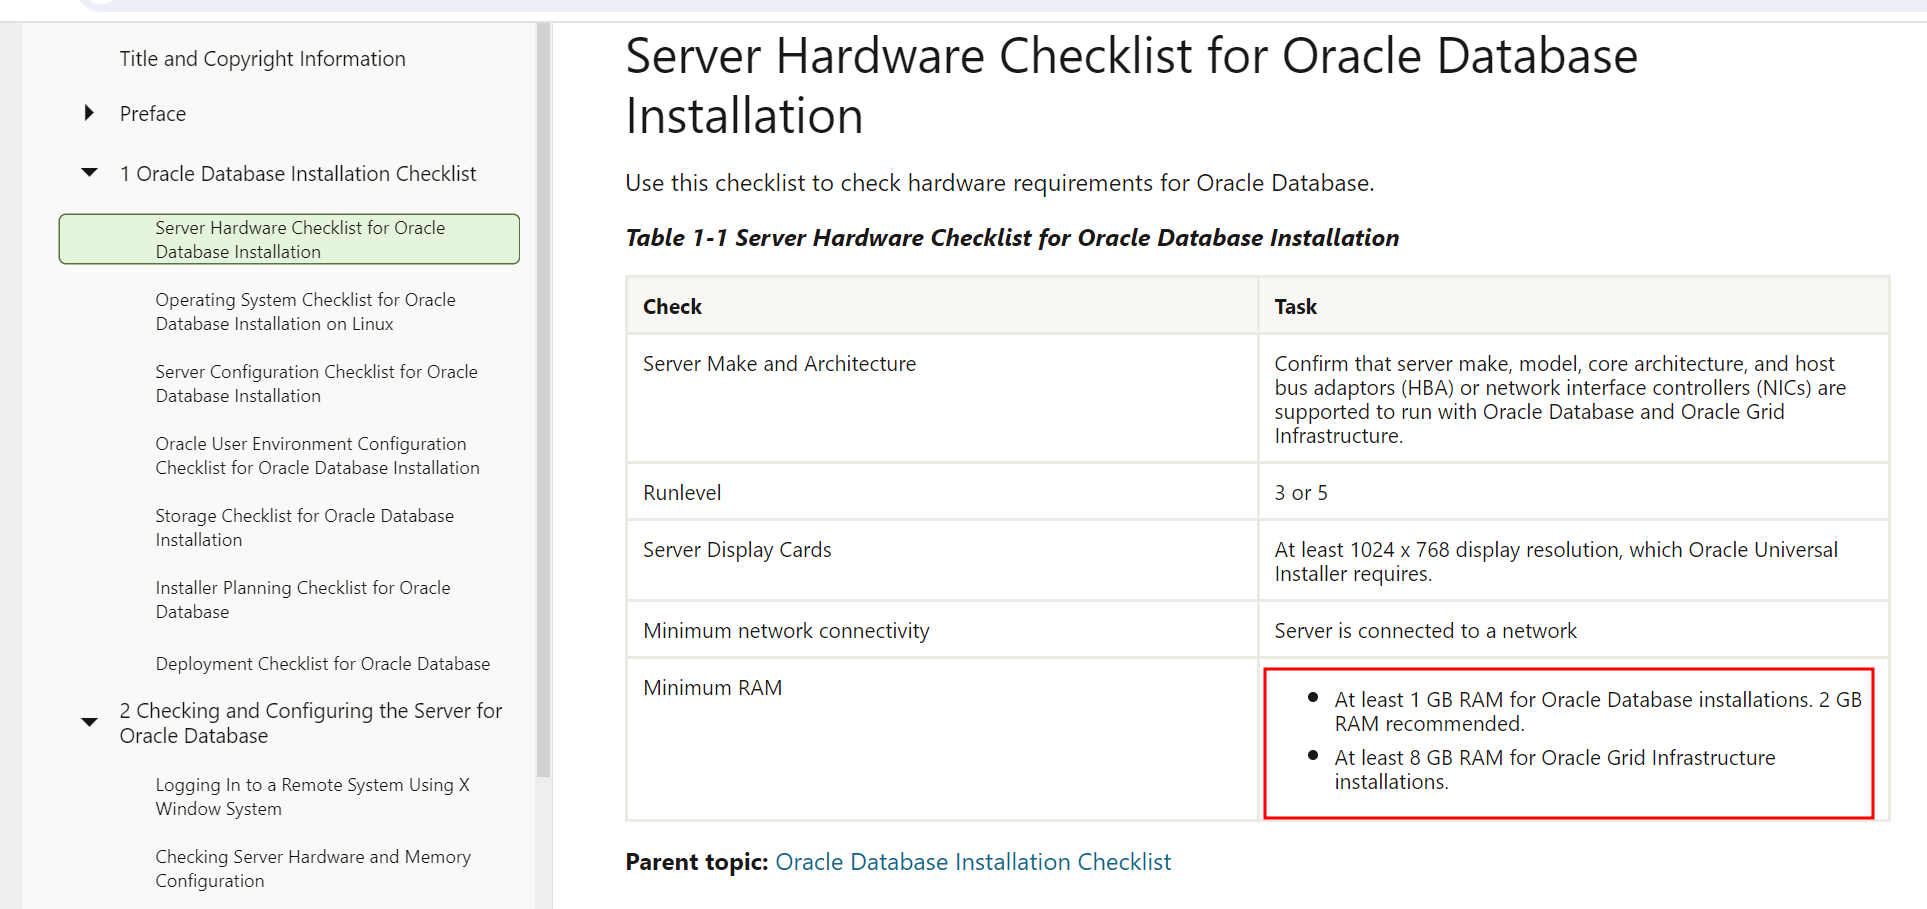Open Operating System Checklist for Linux topic
Viewport: 1927px width, 909px height.
305,312
